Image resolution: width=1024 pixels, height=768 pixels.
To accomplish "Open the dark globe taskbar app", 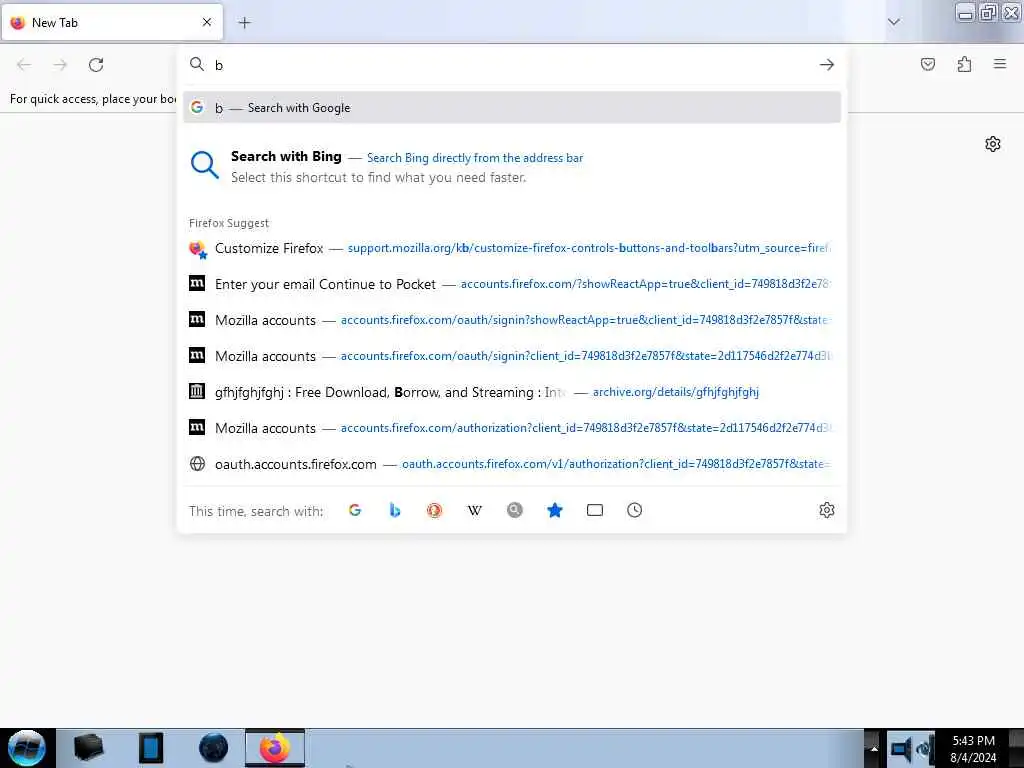I will 214,748.
